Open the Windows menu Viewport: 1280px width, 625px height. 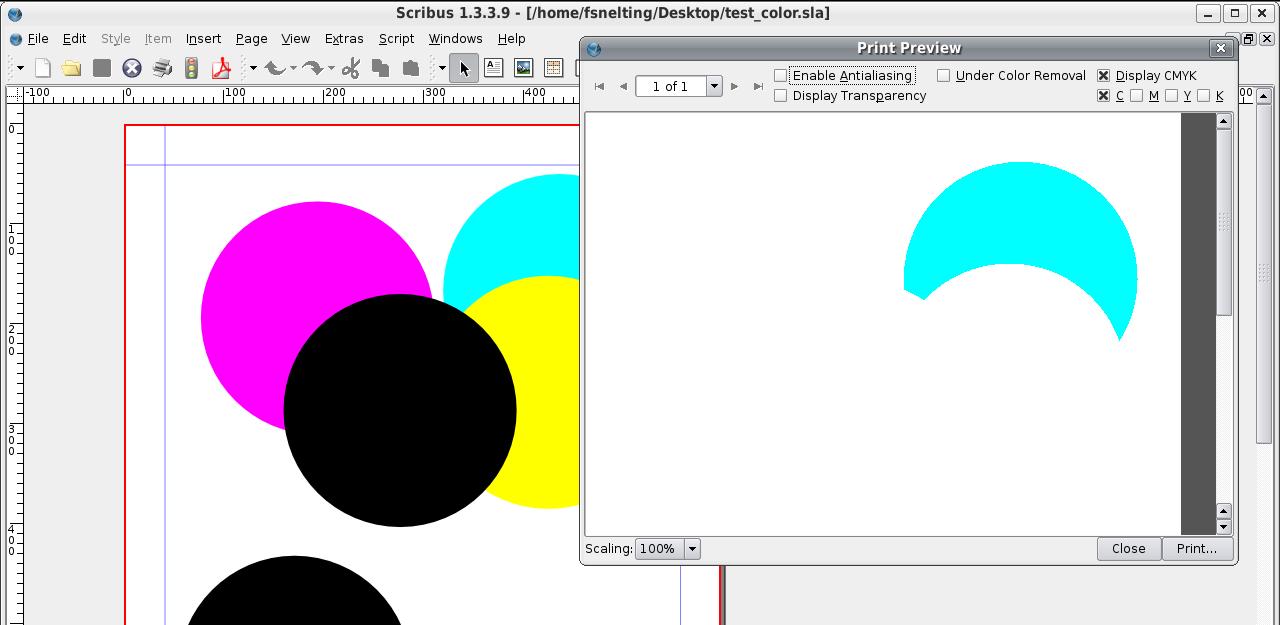(455, 39)
